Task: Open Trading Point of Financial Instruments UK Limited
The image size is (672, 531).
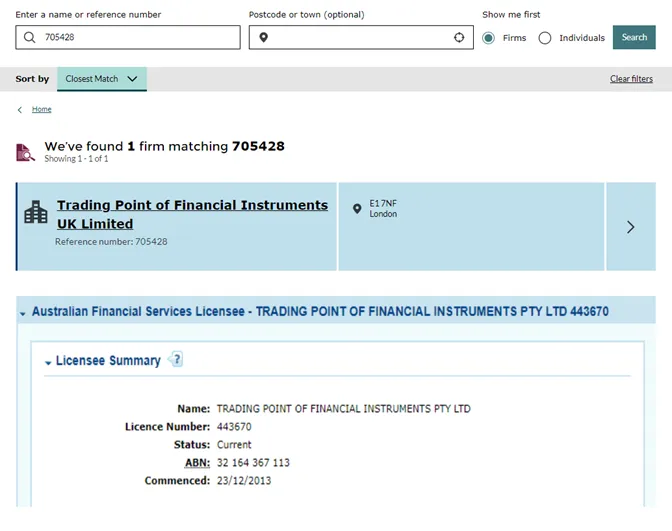Action: click(x=192, y=214)
